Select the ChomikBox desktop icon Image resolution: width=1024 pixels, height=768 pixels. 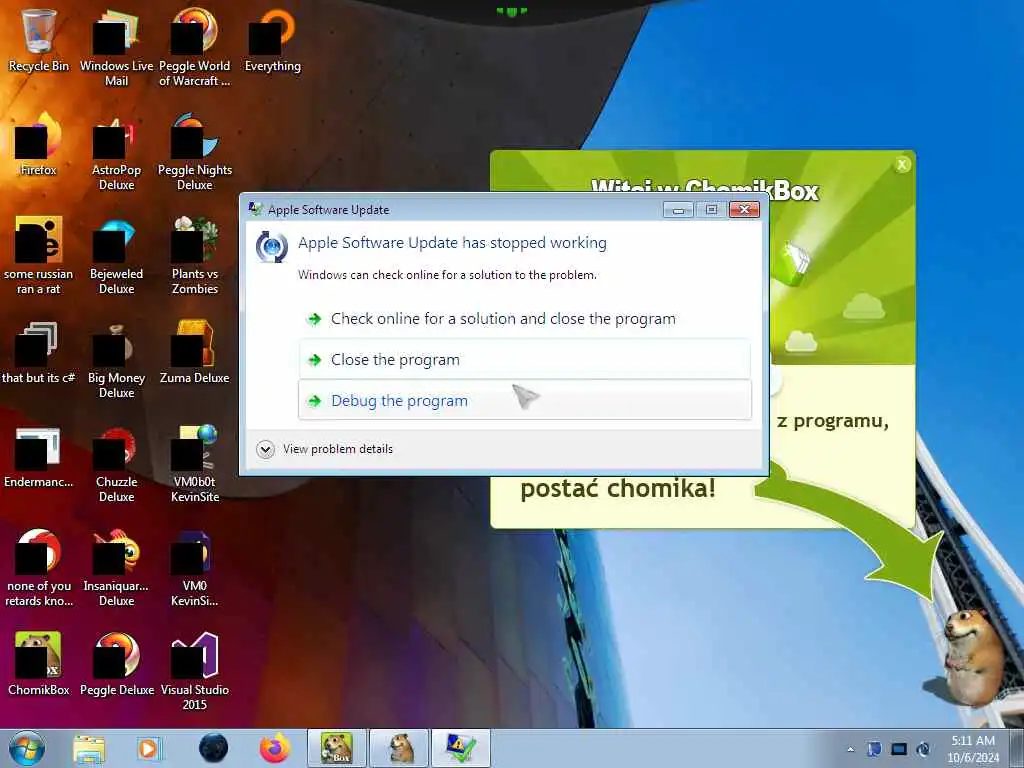click(39, 664)
